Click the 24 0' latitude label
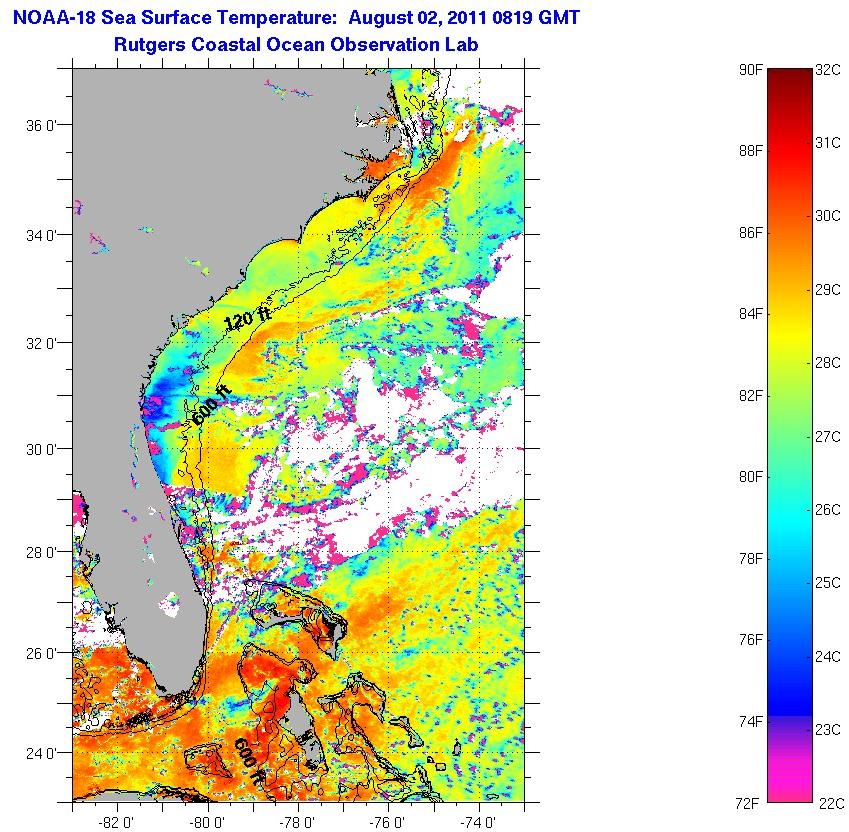Image resolution: width=849 pixels, height=832 pixels. (41, 753)
